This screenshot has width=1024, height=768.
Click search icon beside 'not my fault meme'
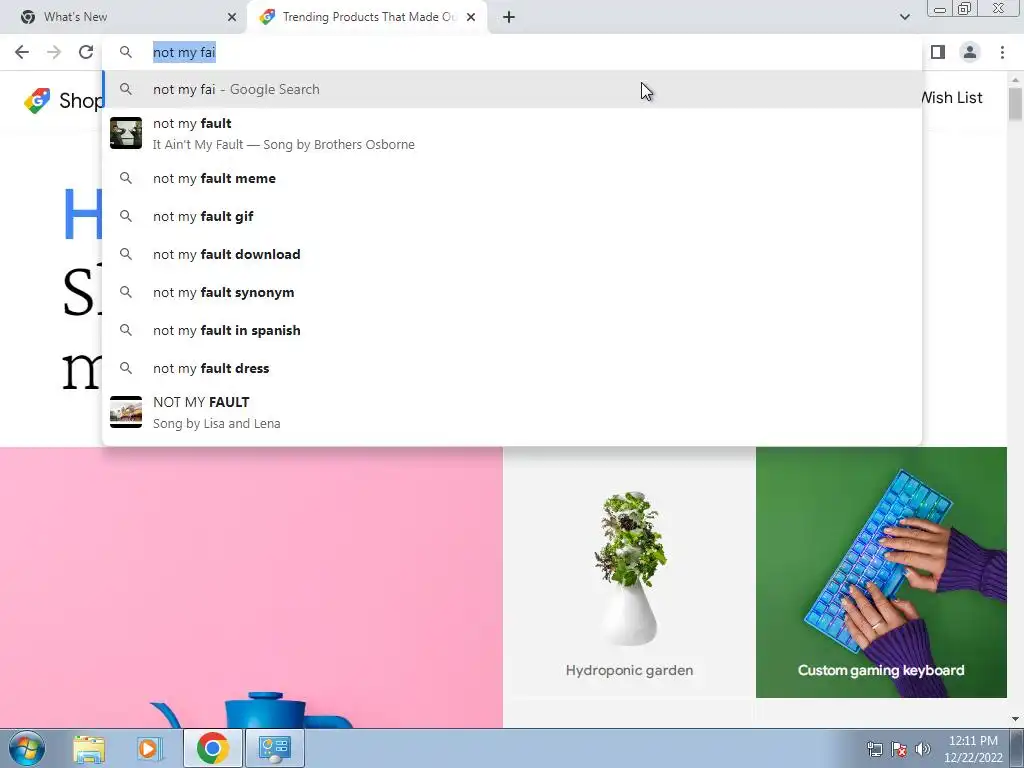tap(126, 178)
